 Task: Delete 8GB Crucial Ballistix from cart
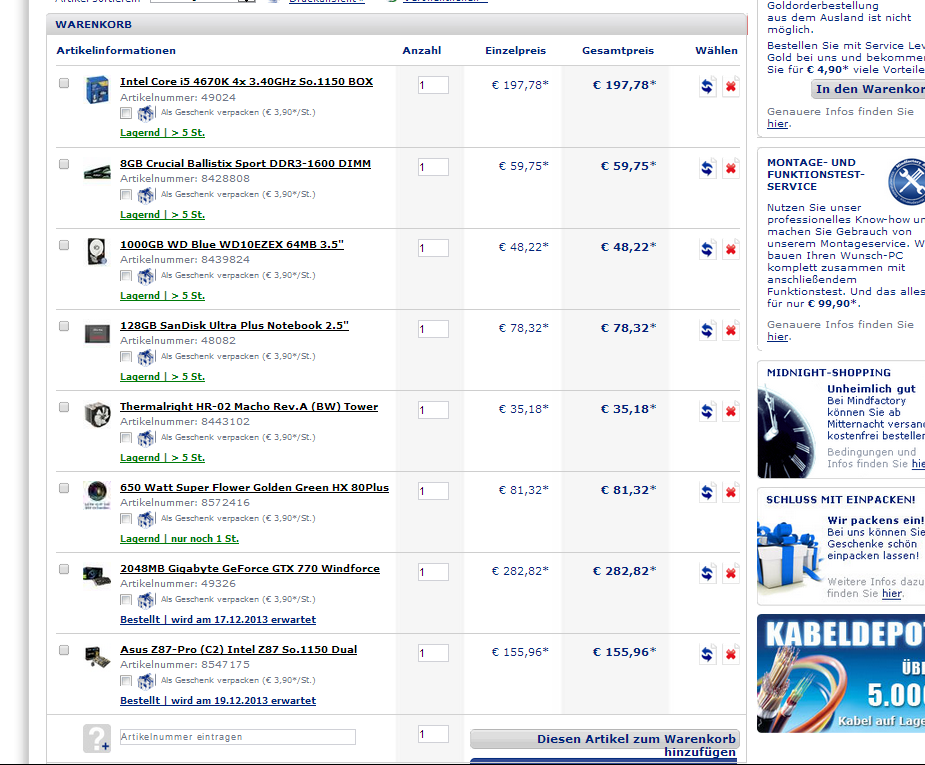coord(730,168)
